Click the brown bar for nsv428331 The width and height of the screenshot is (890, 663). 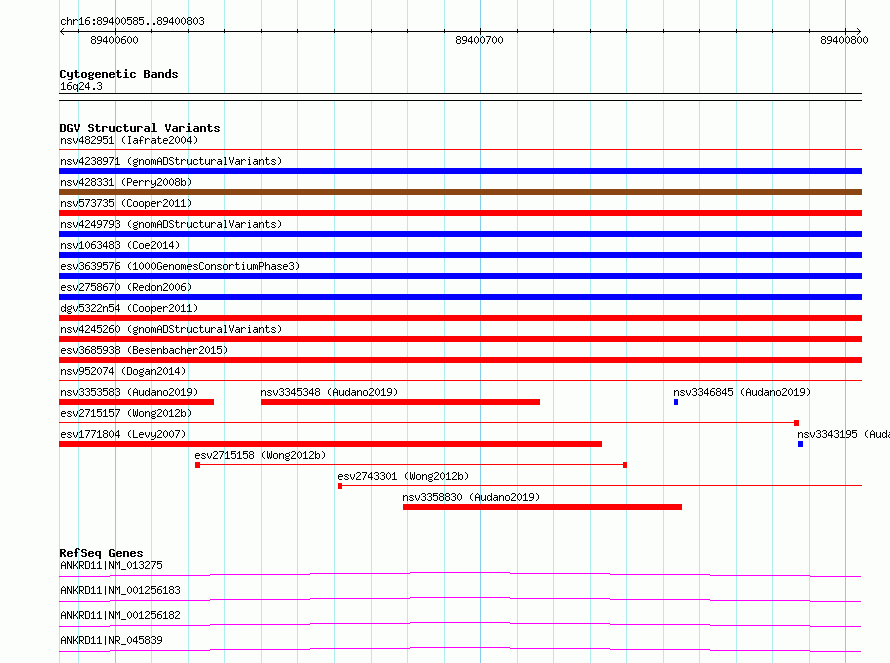(x=460, y=192)
